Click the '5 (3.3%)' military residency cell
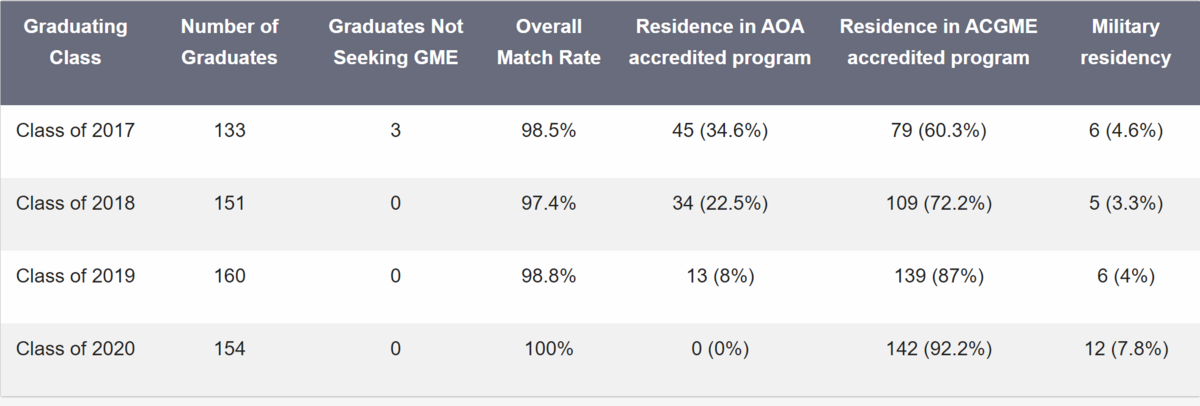 pyautogui.click(x=1131, y=203)
